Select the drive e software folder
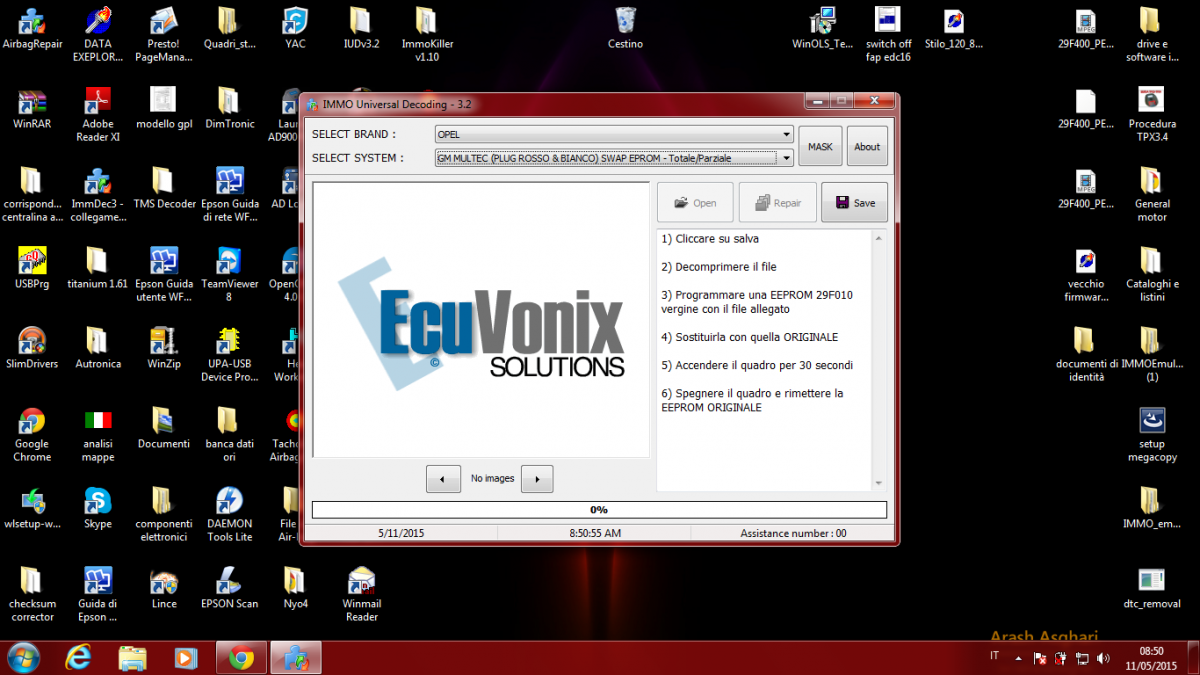 1151,35
